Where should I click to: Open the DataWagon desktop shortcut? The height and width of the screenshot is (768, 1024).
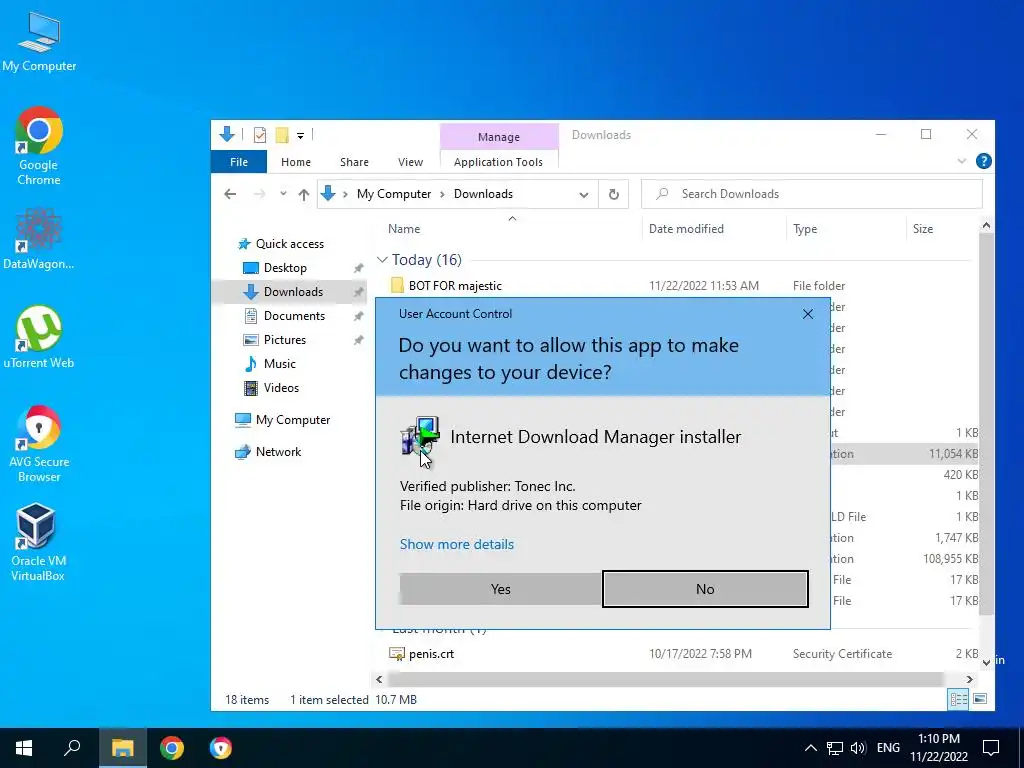[x=39, y=238]
